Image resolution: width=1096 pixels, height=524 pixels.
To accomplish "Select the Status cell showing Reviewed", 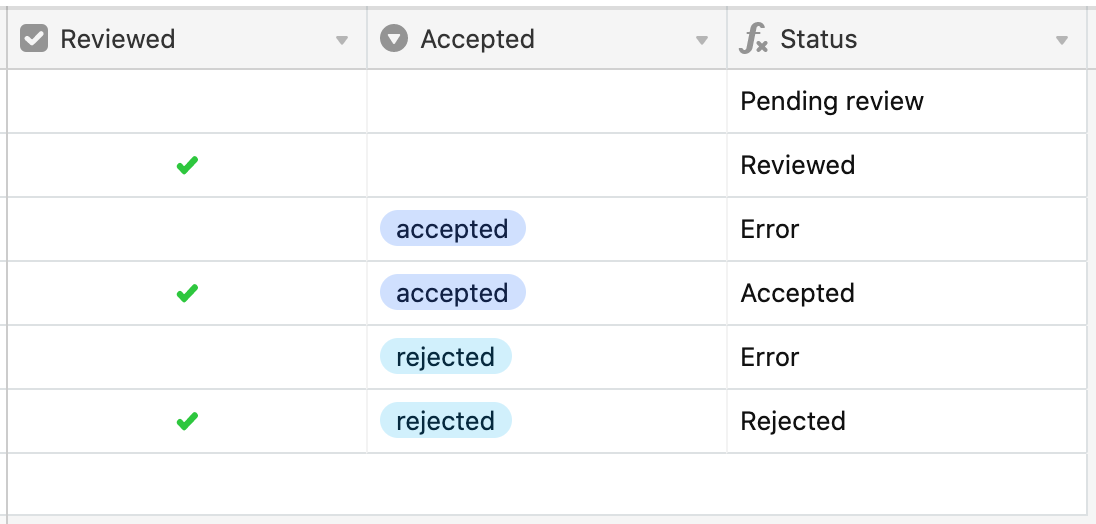I will (x=907, y=166).
